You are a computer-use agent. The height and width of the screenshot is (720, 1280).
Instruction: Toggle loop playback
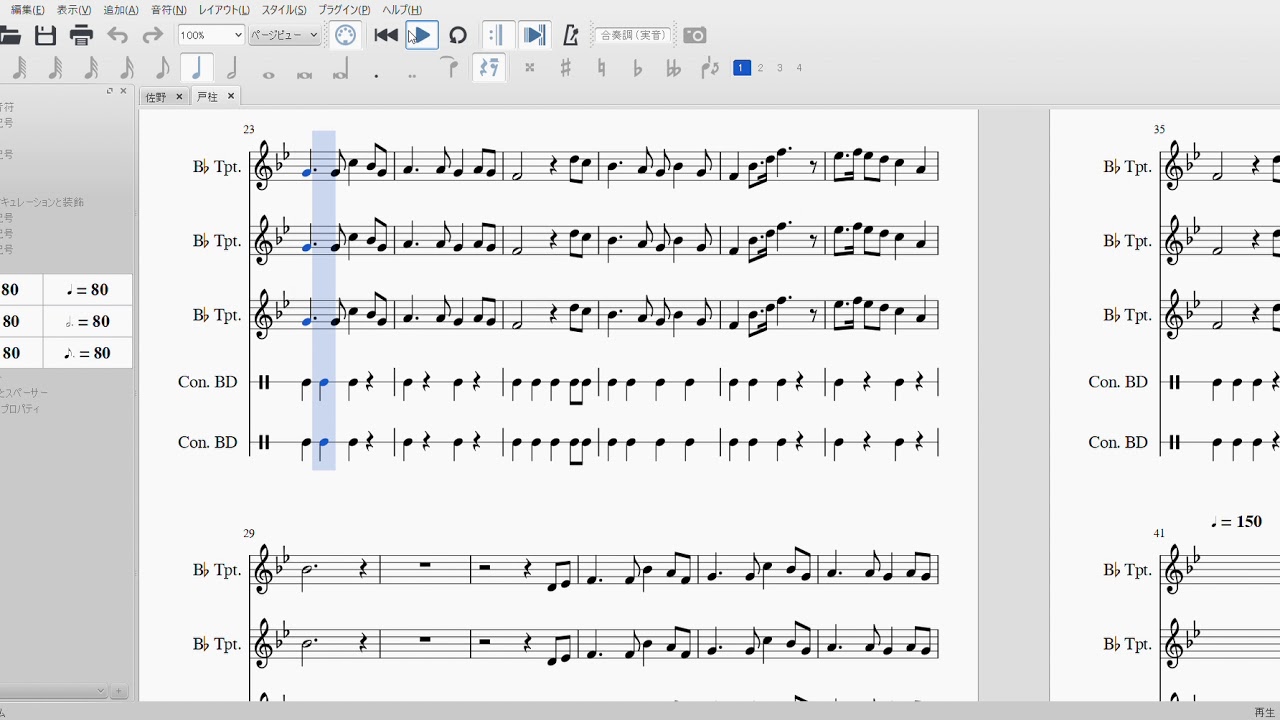coord(458,36)
